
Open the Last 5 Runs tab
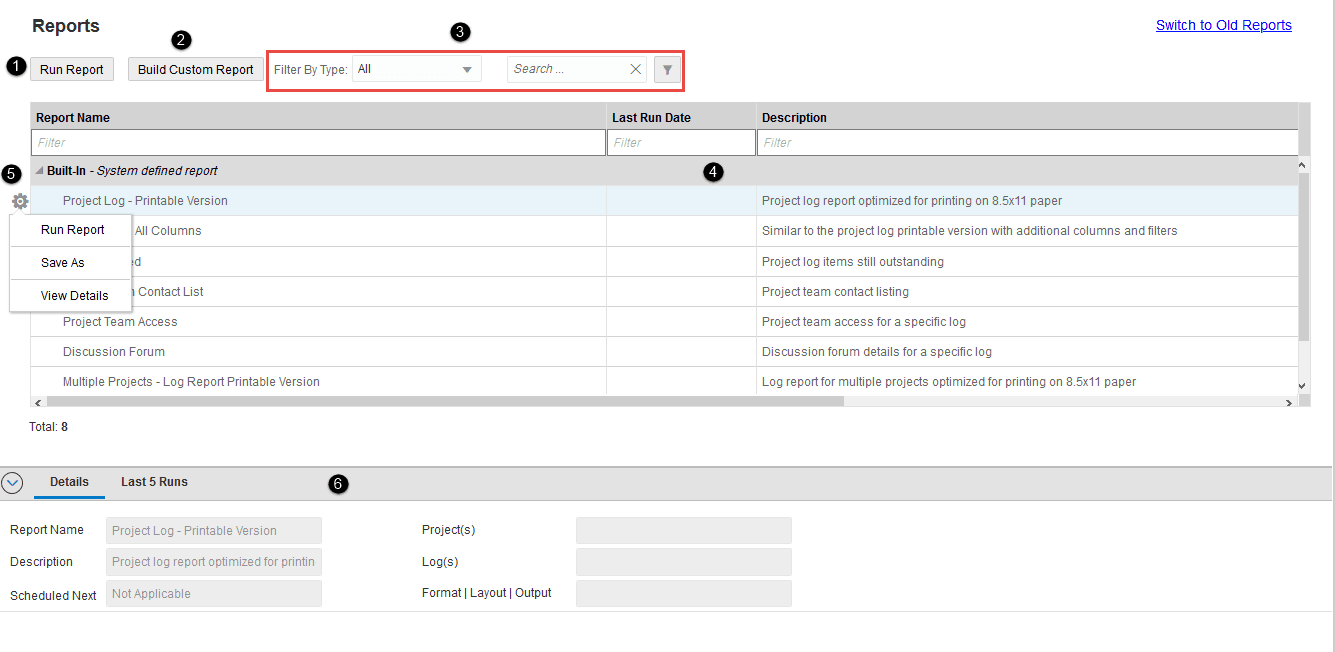154,481
